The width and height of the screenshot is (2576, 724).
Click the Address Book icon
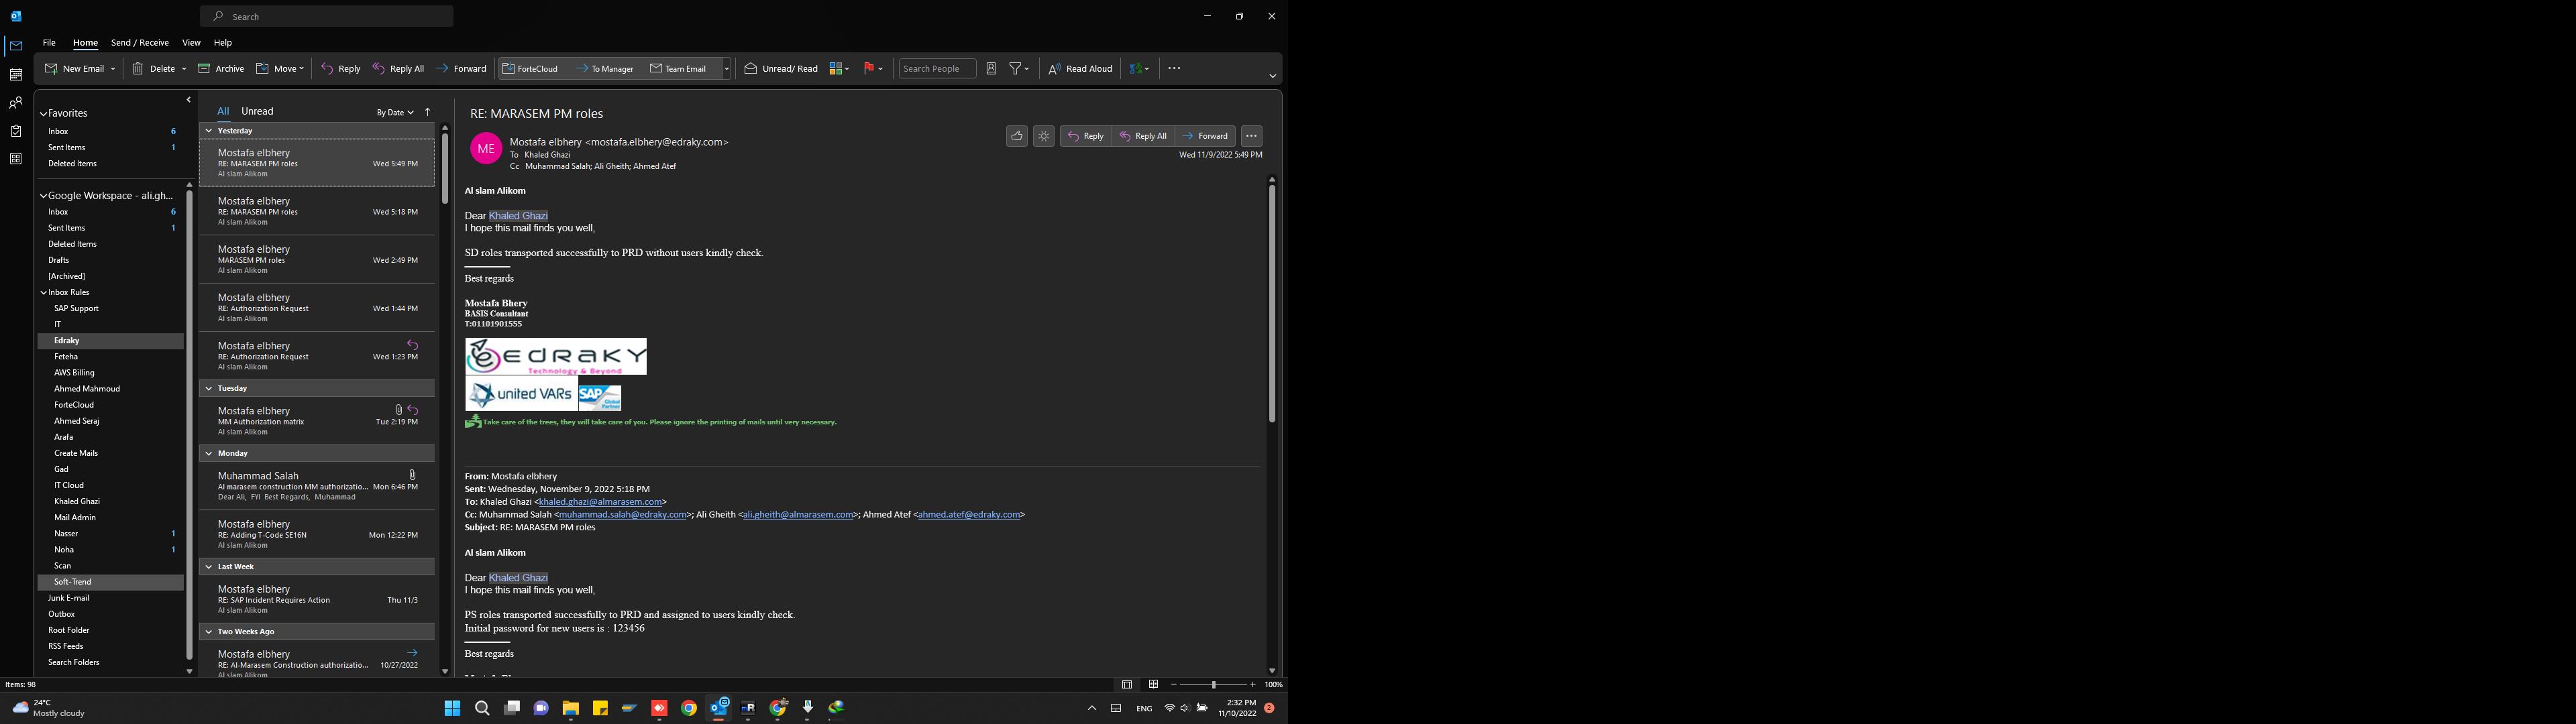991,69
